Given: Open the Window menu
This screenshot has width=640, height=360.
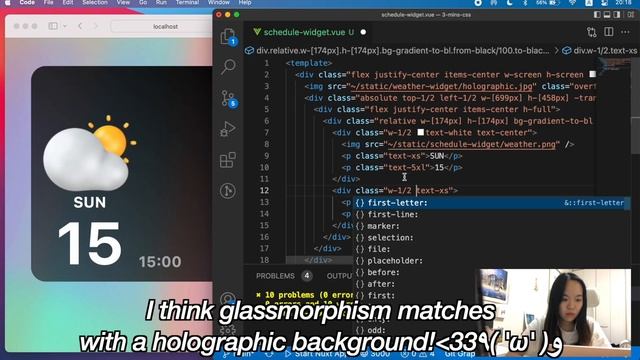Looking at the screenshot, I should tap(219, 2).
